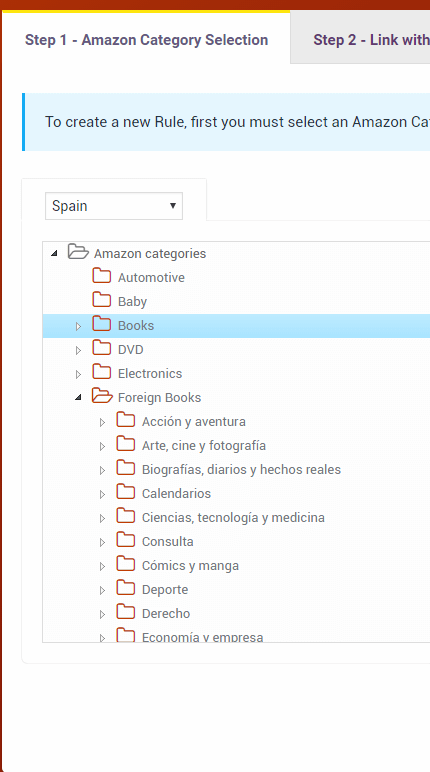
Task: Click the DVD folder icon
Action: click(101, 348)
